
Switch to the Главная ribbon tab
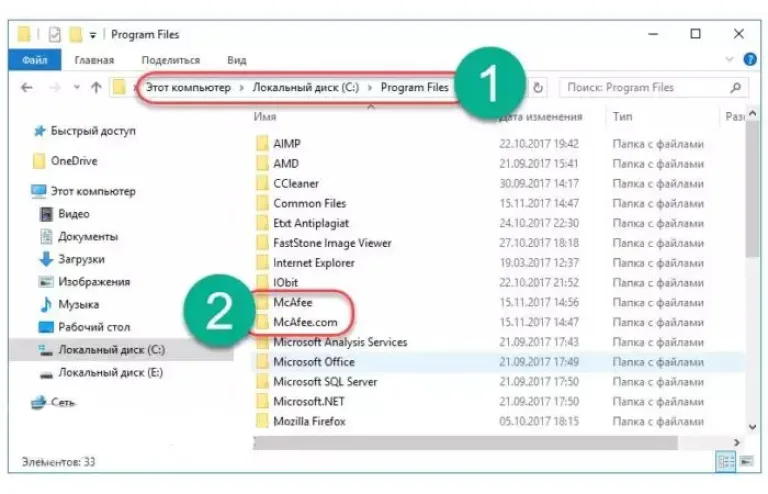click(94, 60)
